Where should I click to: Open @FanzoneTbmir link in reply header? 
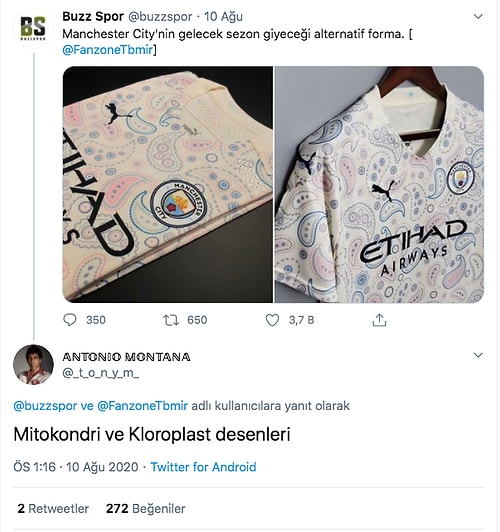(x=142, y=406)
